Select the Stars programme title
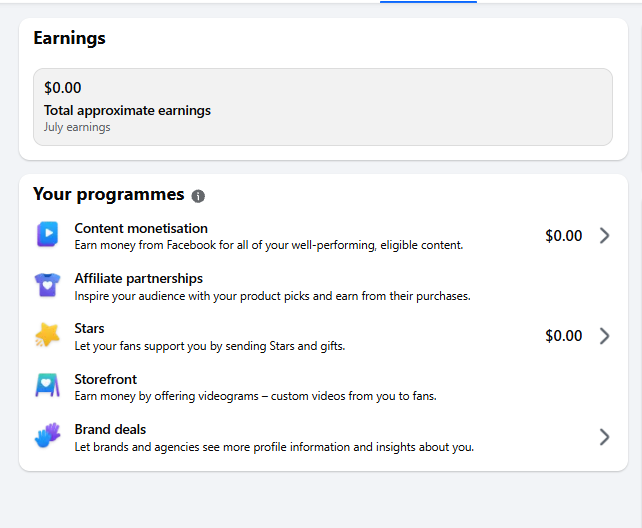This screenshot has width=642, height=528. pos(89,328)
